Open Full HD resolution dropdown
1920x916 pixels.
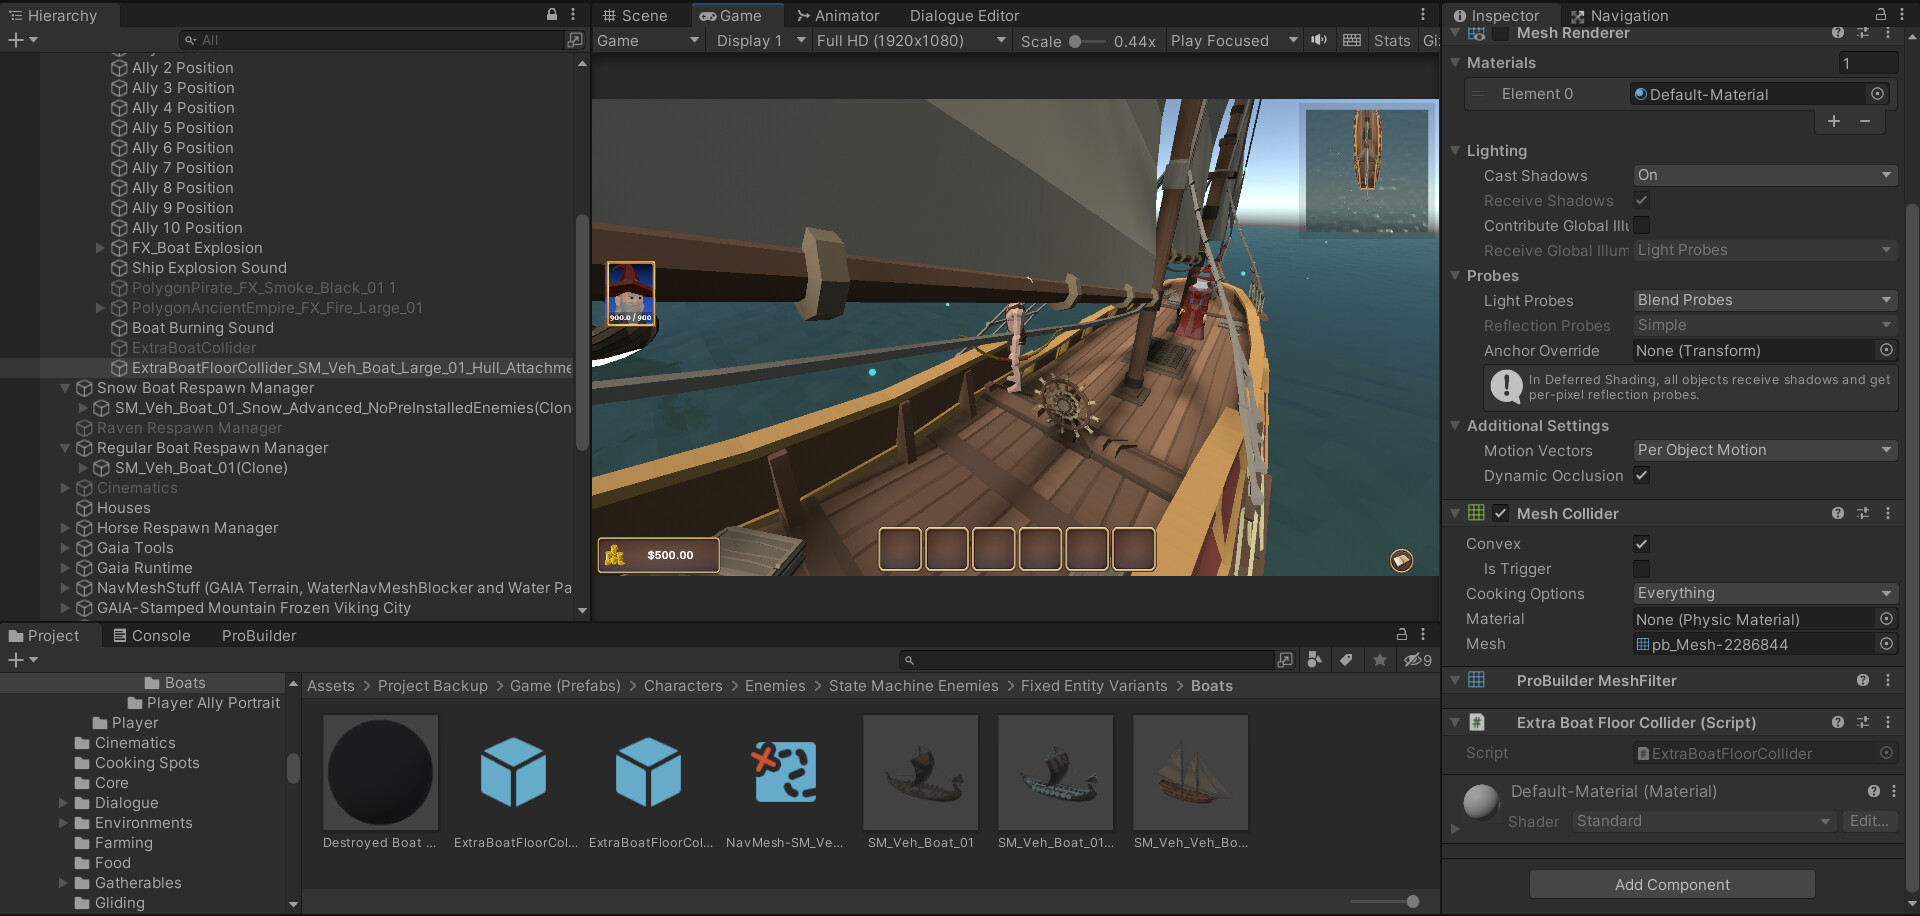[x=910, y=41]
